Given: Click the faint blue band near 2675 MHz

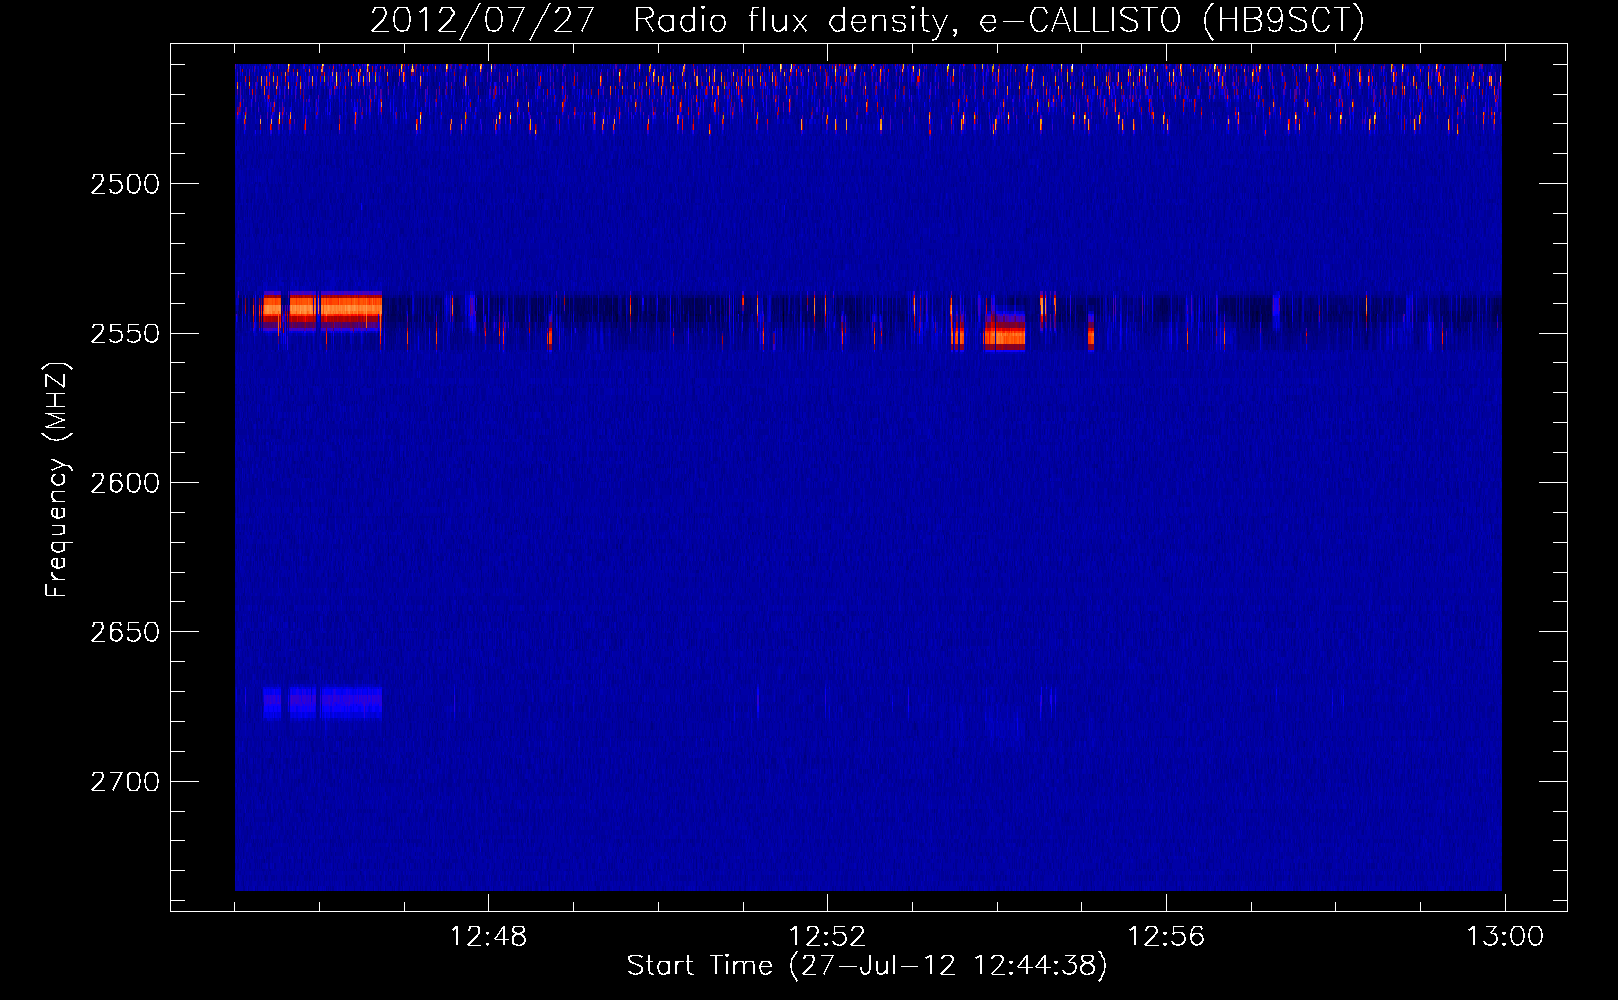Looking at the screenshot, I should 322,703.
